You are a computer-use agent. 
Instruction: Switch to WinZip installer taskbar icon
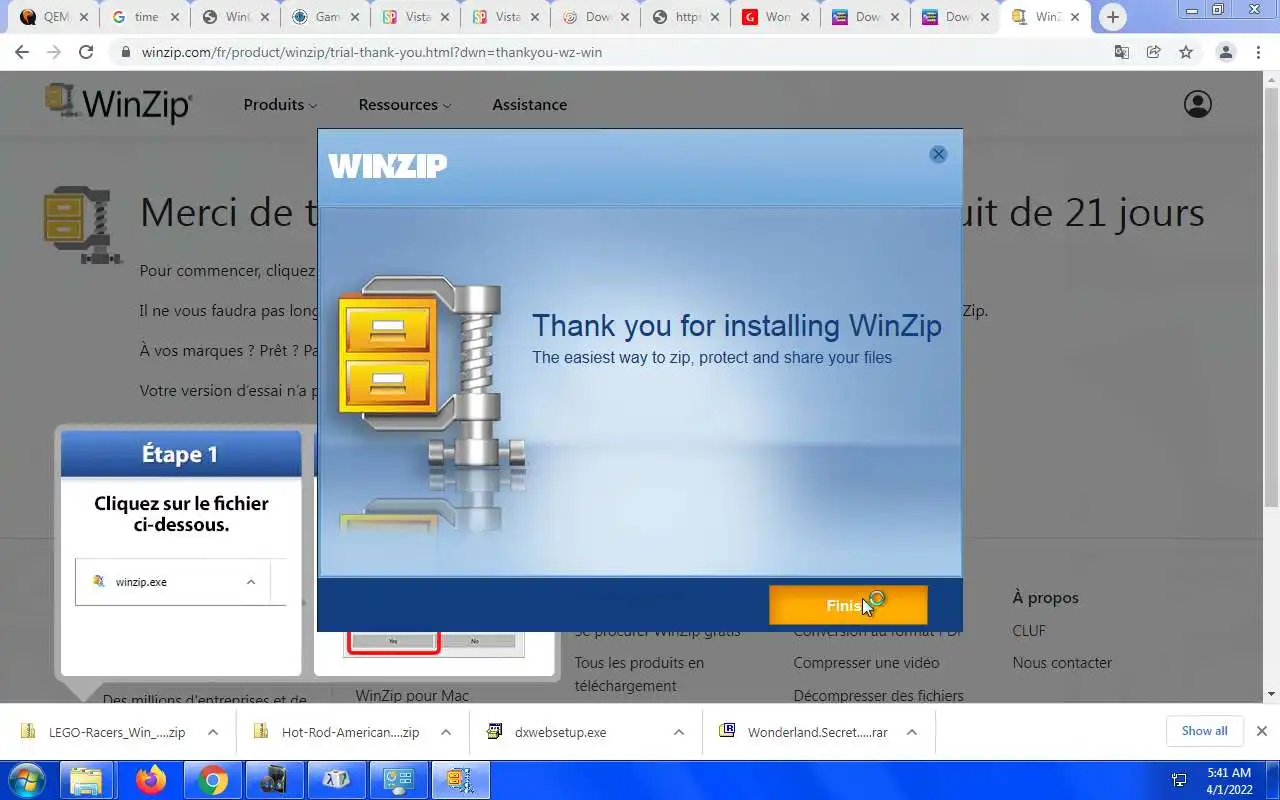pyautogui.click(x=460, y=780)
